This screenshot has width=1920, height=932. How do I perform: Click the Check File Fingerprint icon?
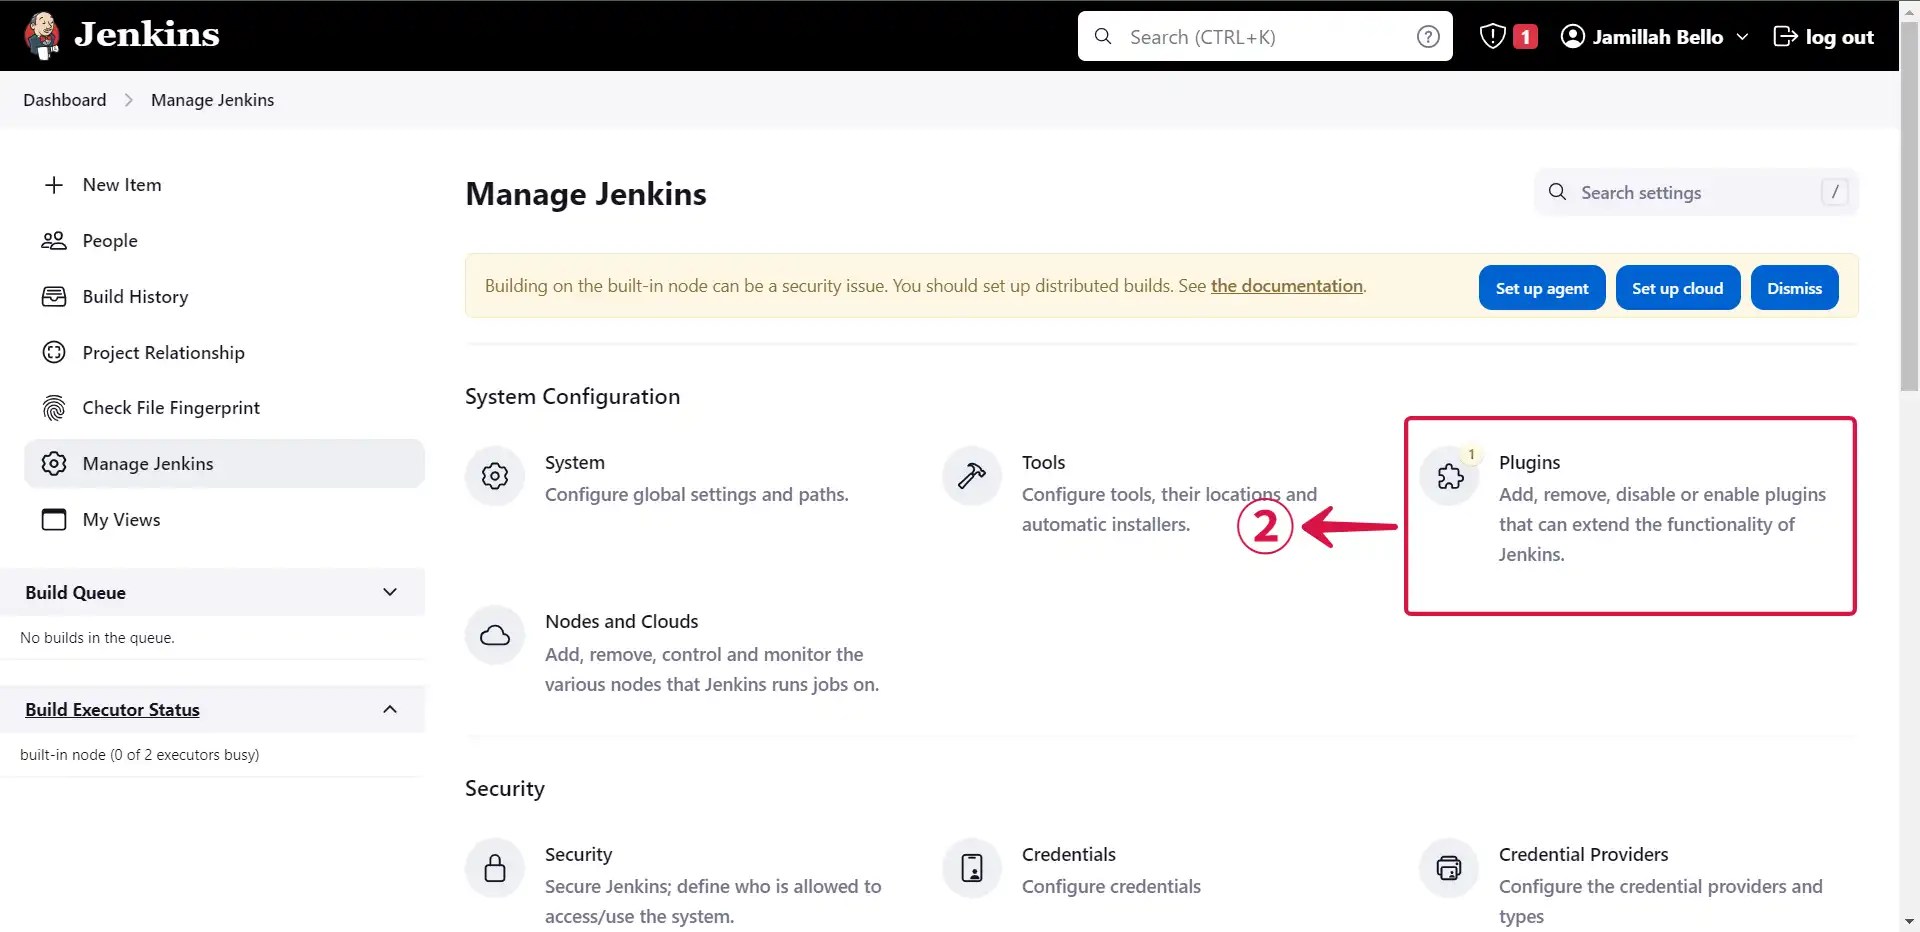pos(53,408)
